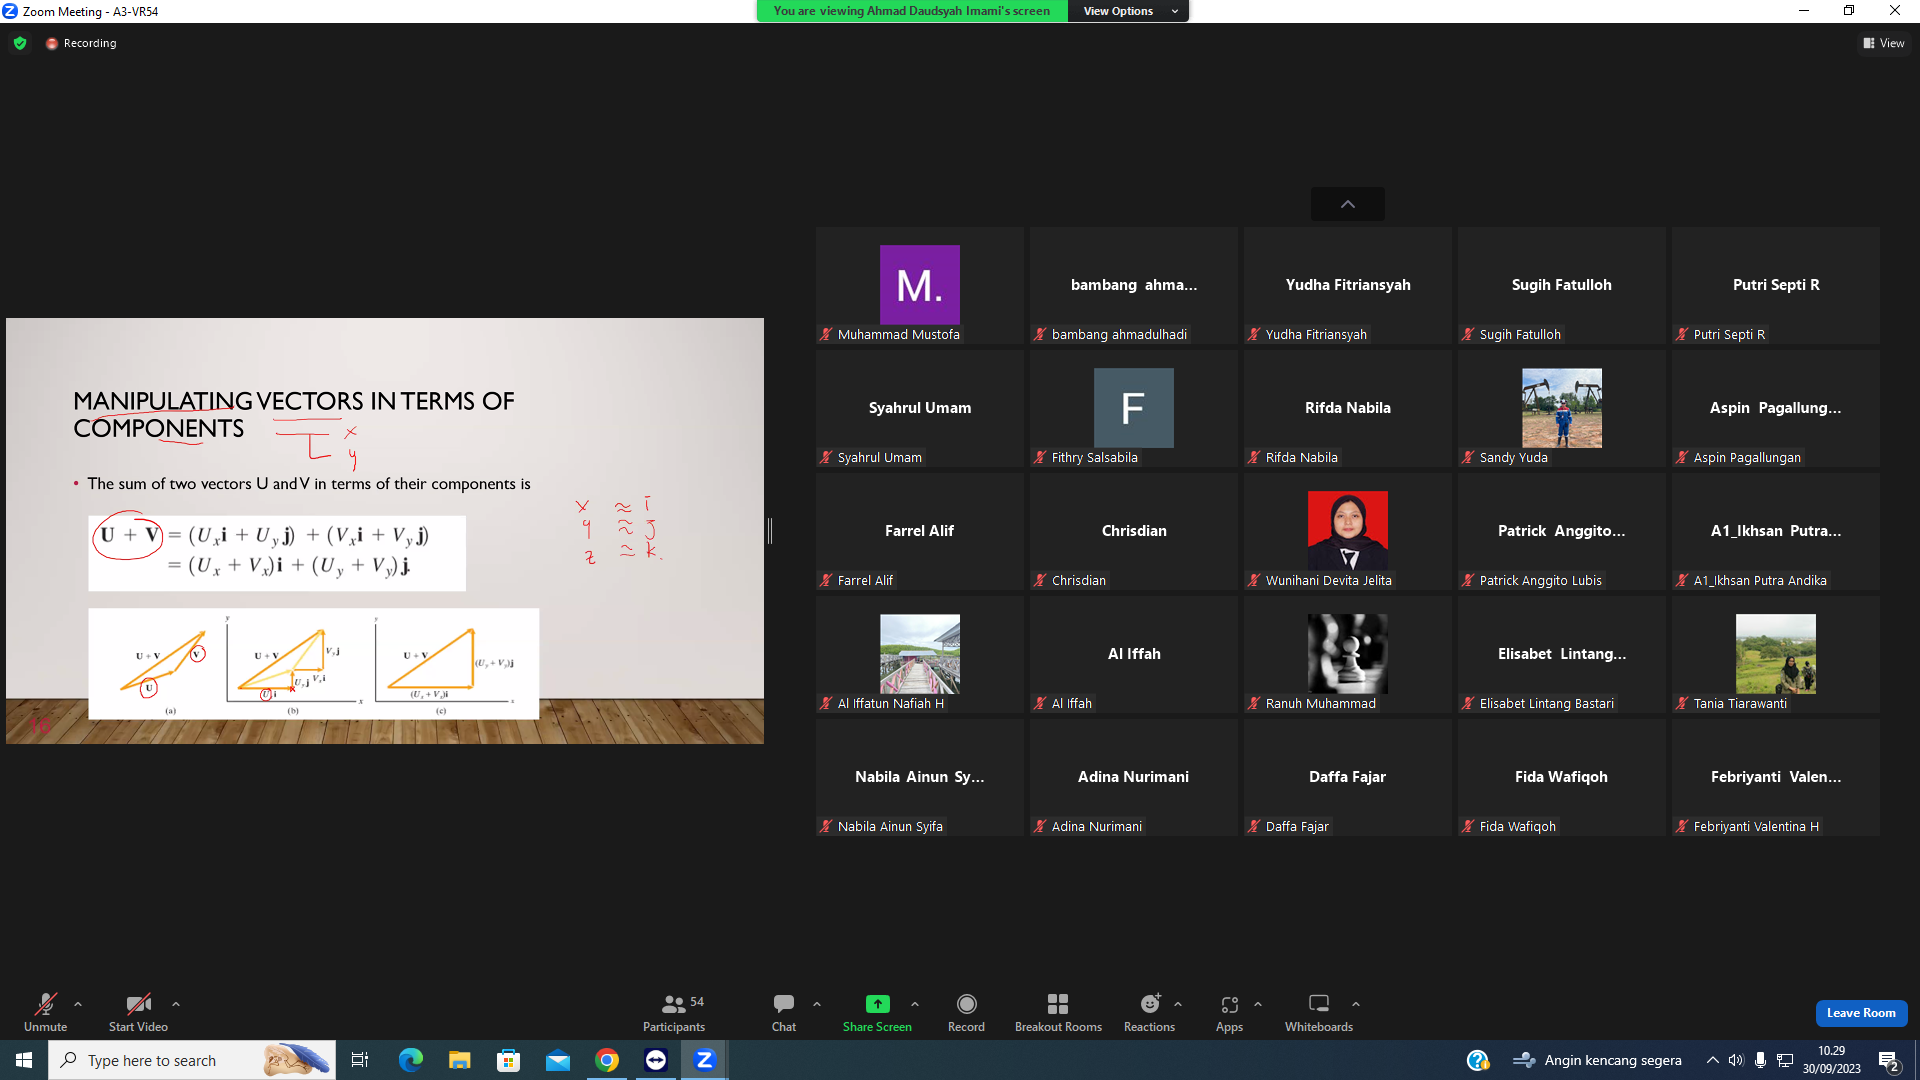Click the volume speaker tray icon
The width and height of the screenshot is (1920, 1080).
(x=1736, y=1060)
